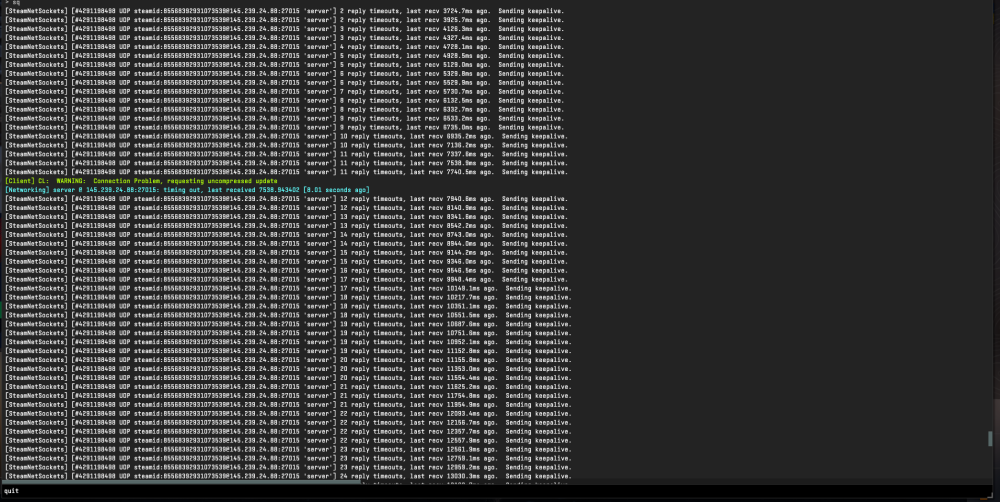Click the log line with "4928.5ms ago"

(284, 56)
